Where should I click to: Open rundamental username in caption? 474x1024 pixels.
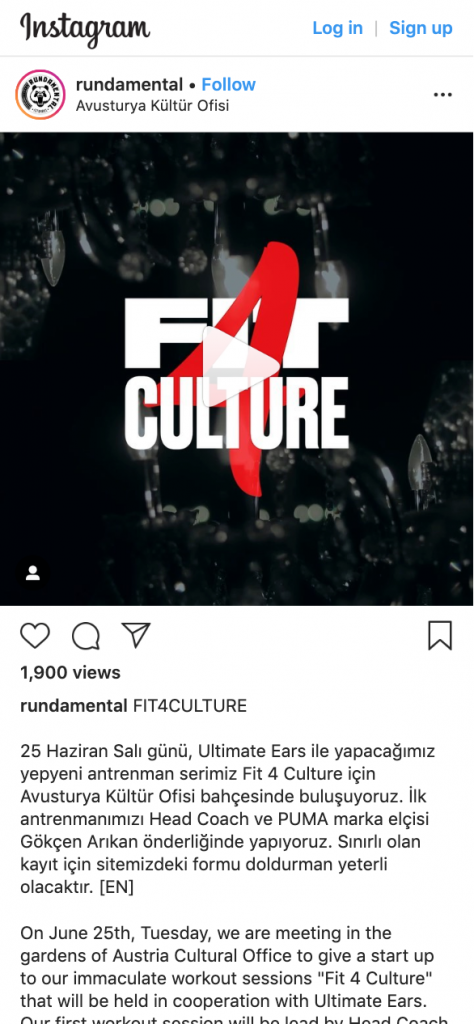[x=74, y=706]
